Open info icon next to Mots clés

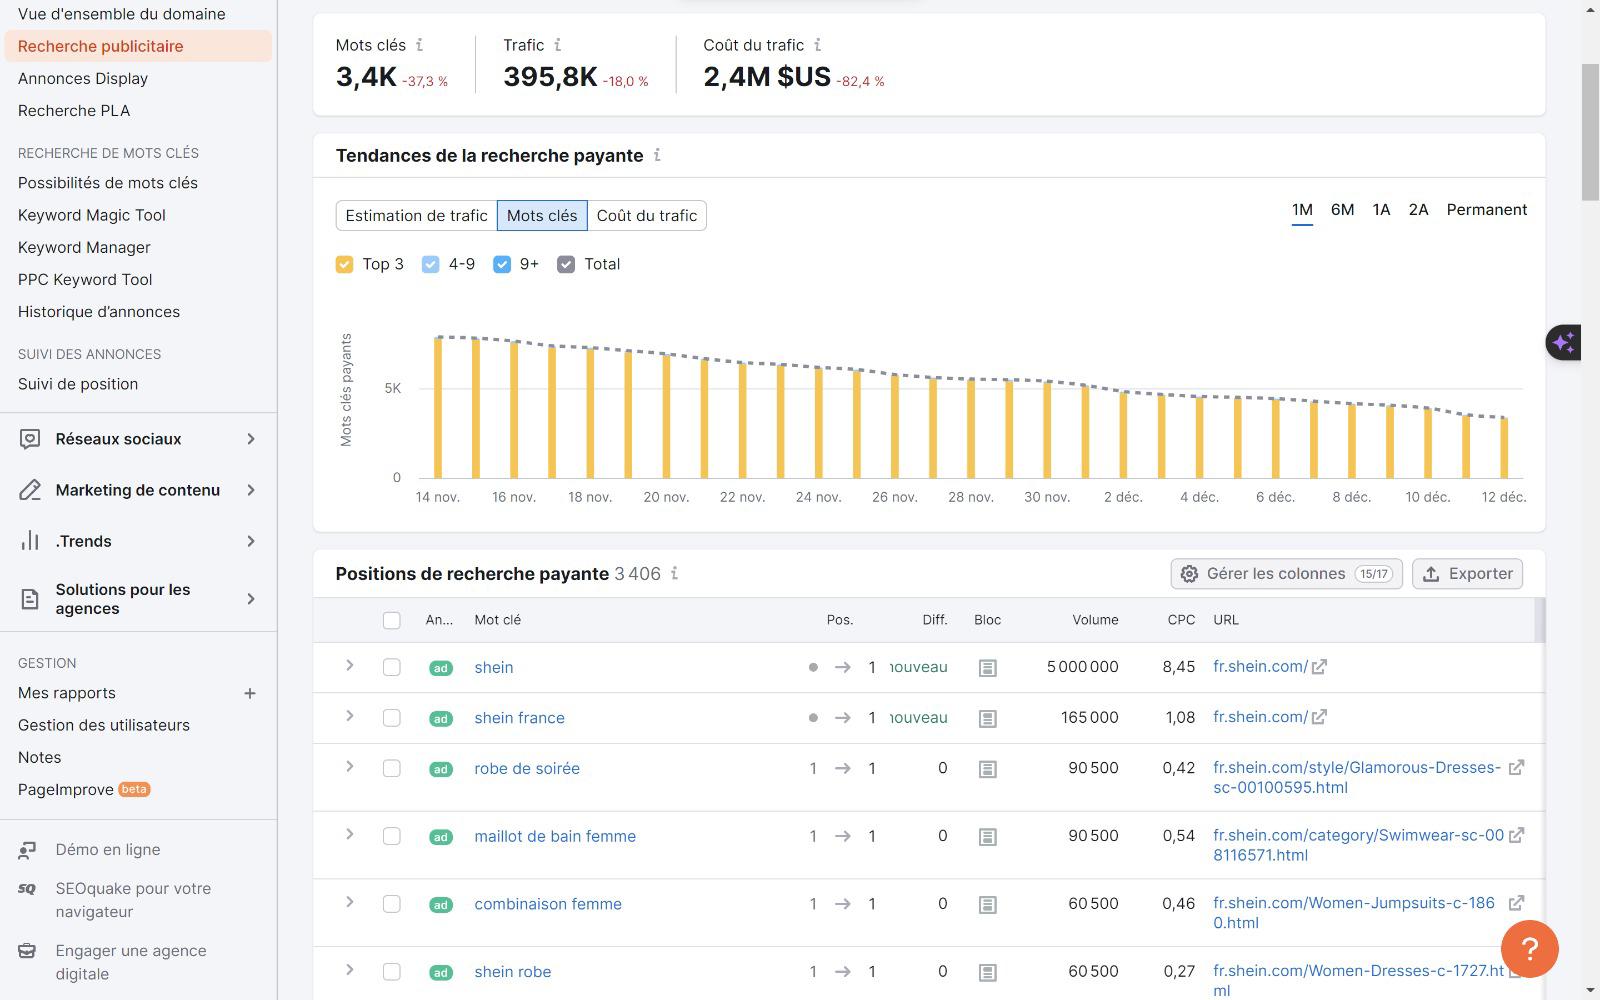pos(419,45)
